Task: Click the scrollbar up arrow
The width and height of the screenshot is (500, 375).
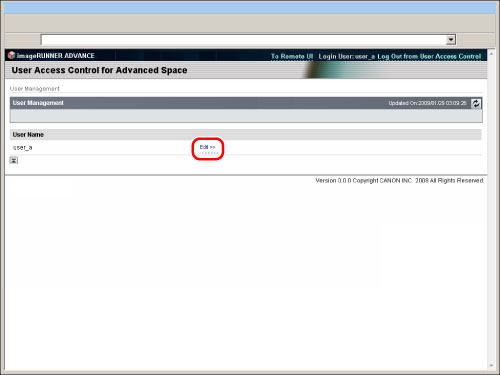Action: [x=491, y=54]
